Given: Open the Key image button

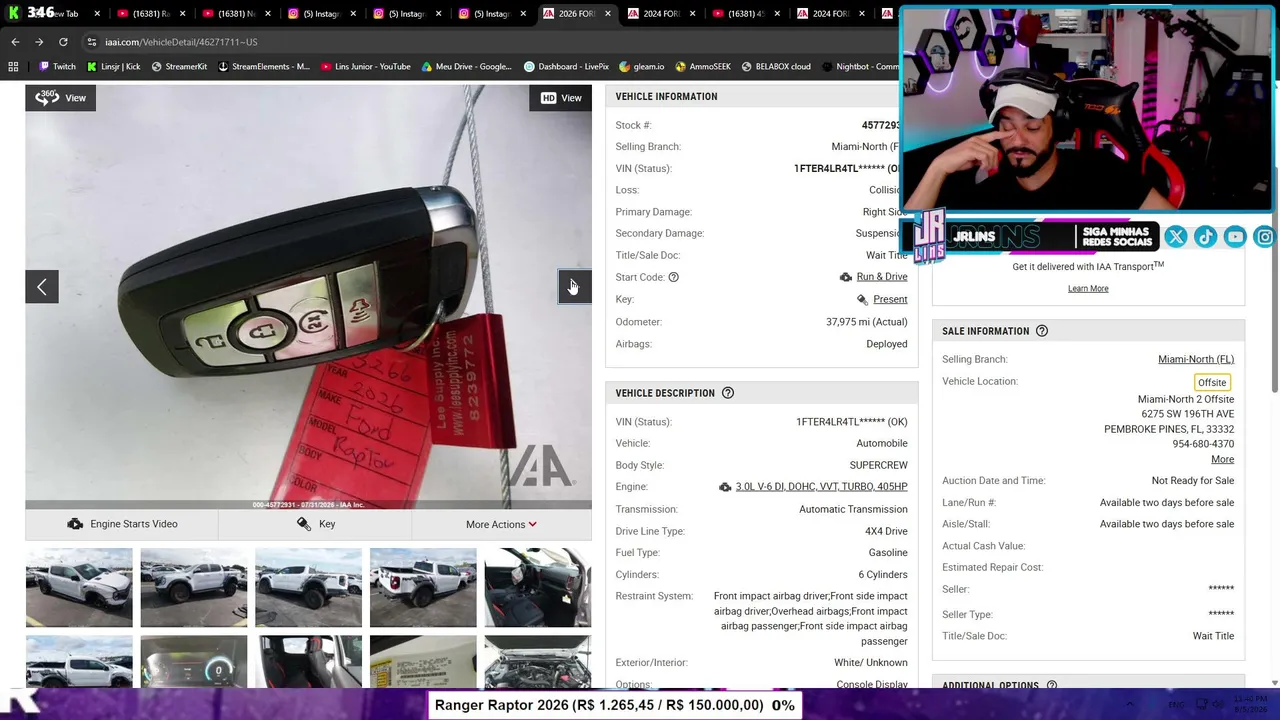Looking at the screenshot, I should [315, 524].
